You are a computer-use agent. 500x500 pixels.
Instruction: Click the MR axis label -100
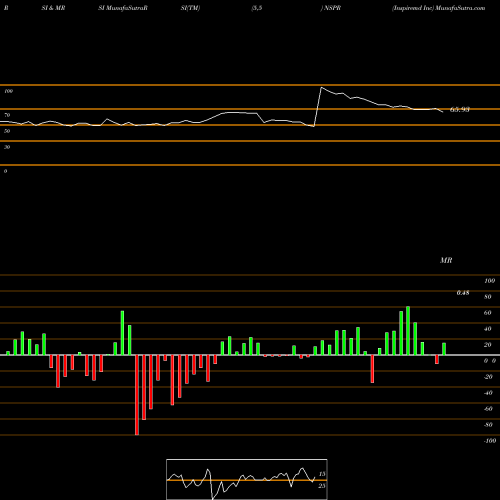click(490, 441)
